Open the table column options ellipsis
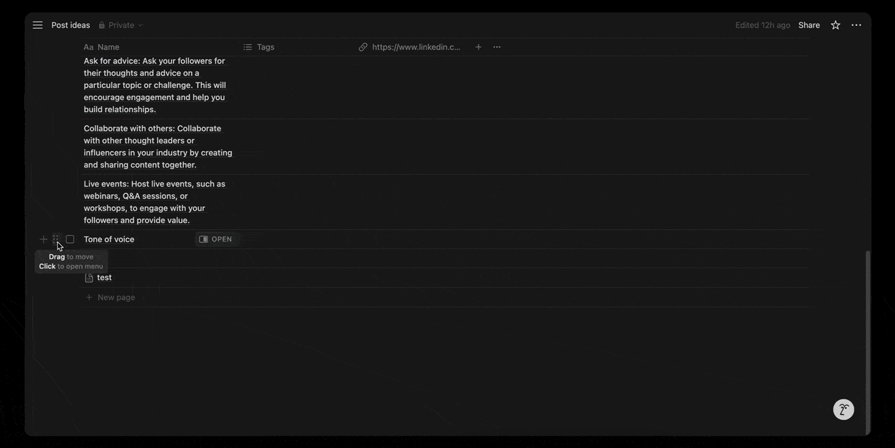895x448 pixels. pyautogui.click(x=497, y=47)
